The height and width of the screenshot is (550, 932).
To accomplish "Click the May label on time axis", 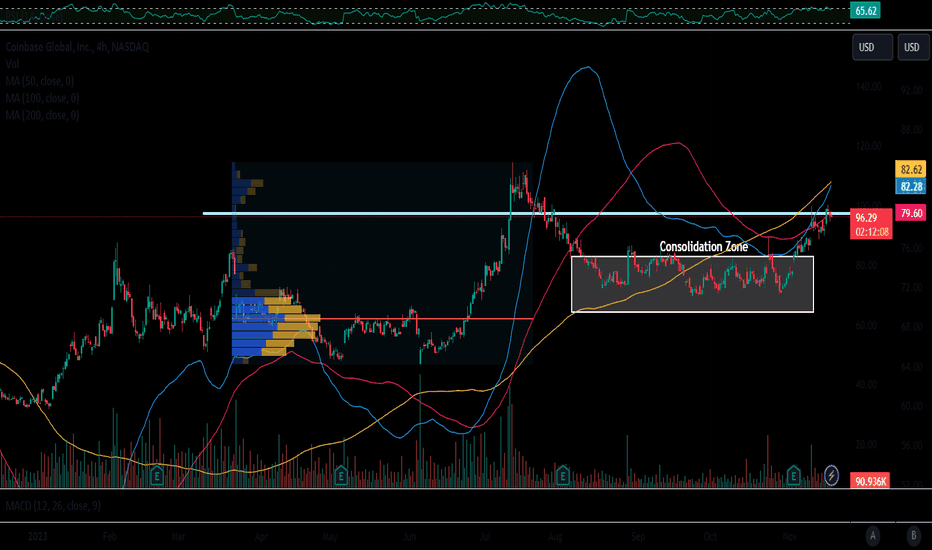I will tap(330, 536).
